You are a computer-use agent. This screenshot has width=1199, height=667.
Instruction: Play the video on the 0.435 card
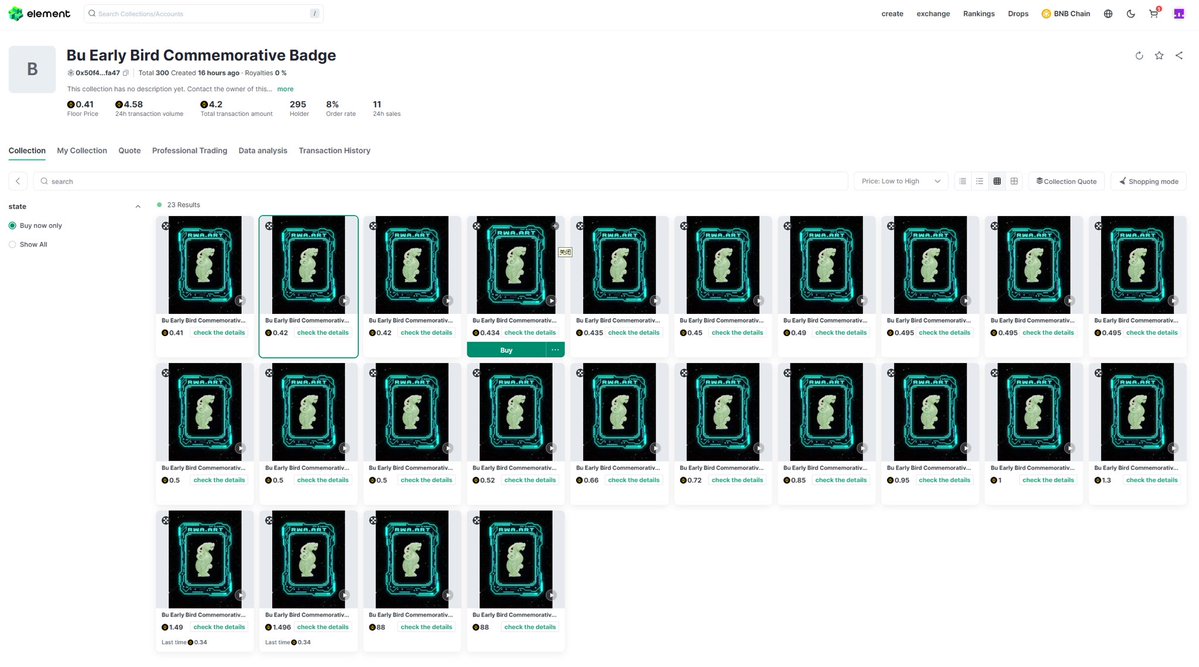(x=655, y=301)
